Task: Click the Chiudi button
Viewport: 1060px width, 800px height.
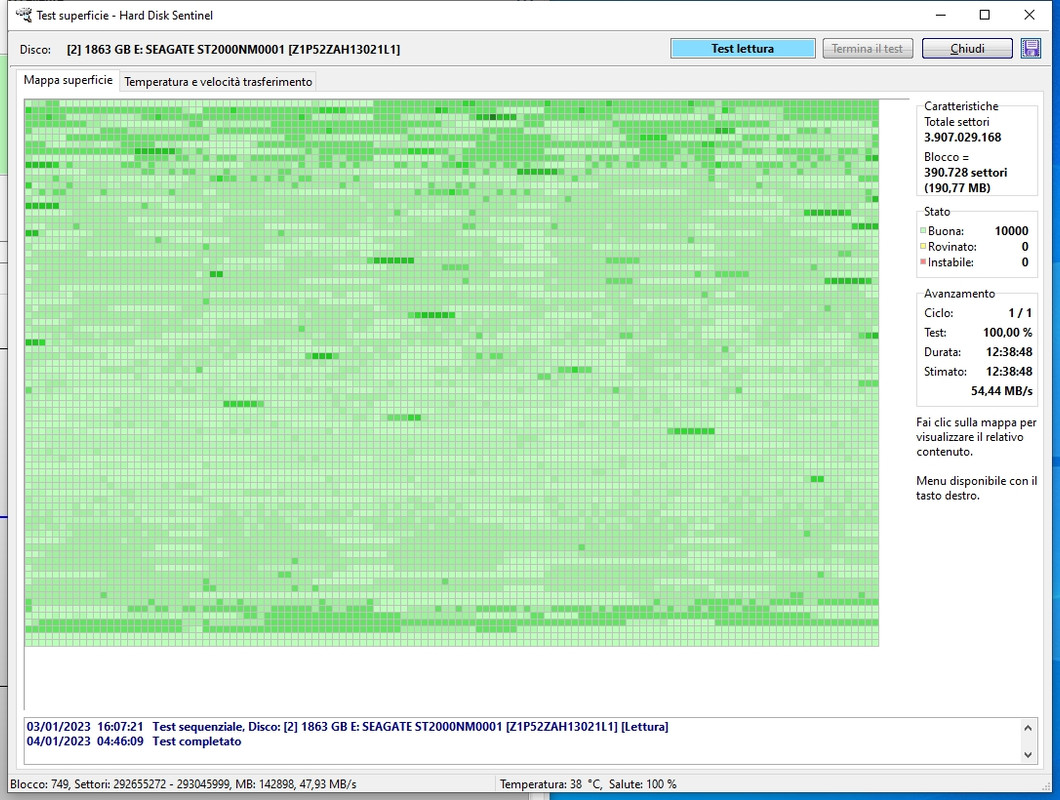Action: coord(967,49)
